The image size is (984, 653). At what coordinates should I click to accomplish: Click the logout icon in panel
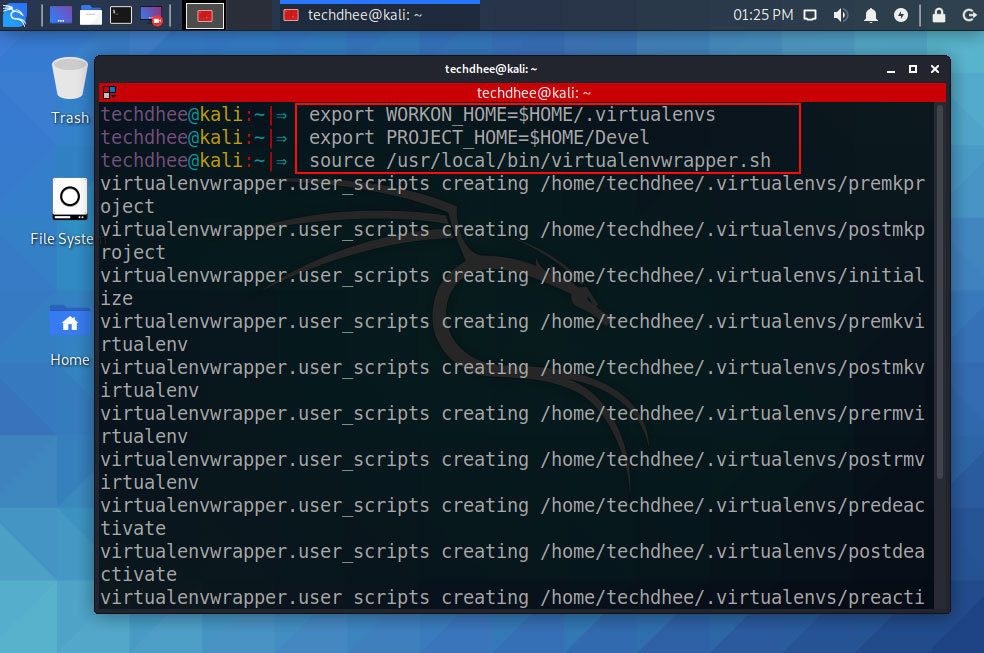click(x=970, y=15)
